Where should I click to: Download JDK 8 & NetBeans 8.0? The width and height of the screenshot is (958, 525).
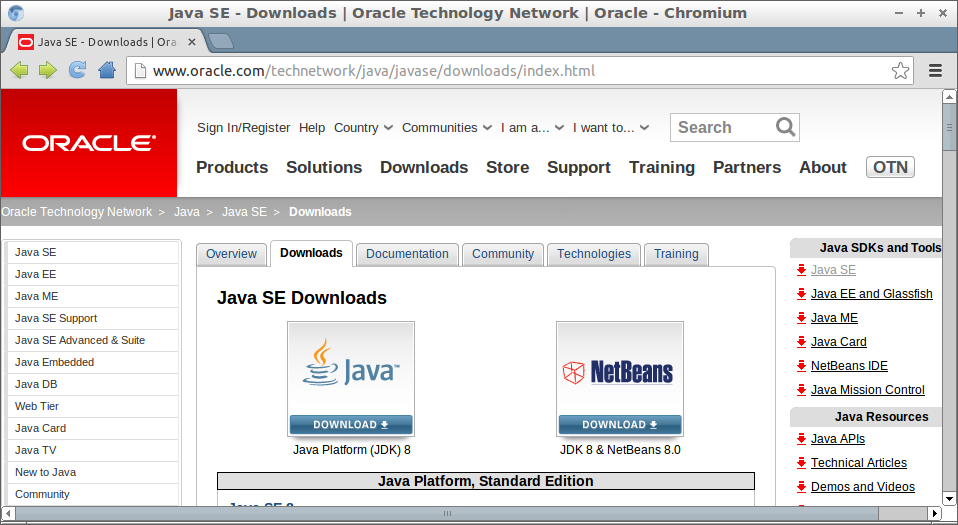pyautogui.click(x=620, y=425)
